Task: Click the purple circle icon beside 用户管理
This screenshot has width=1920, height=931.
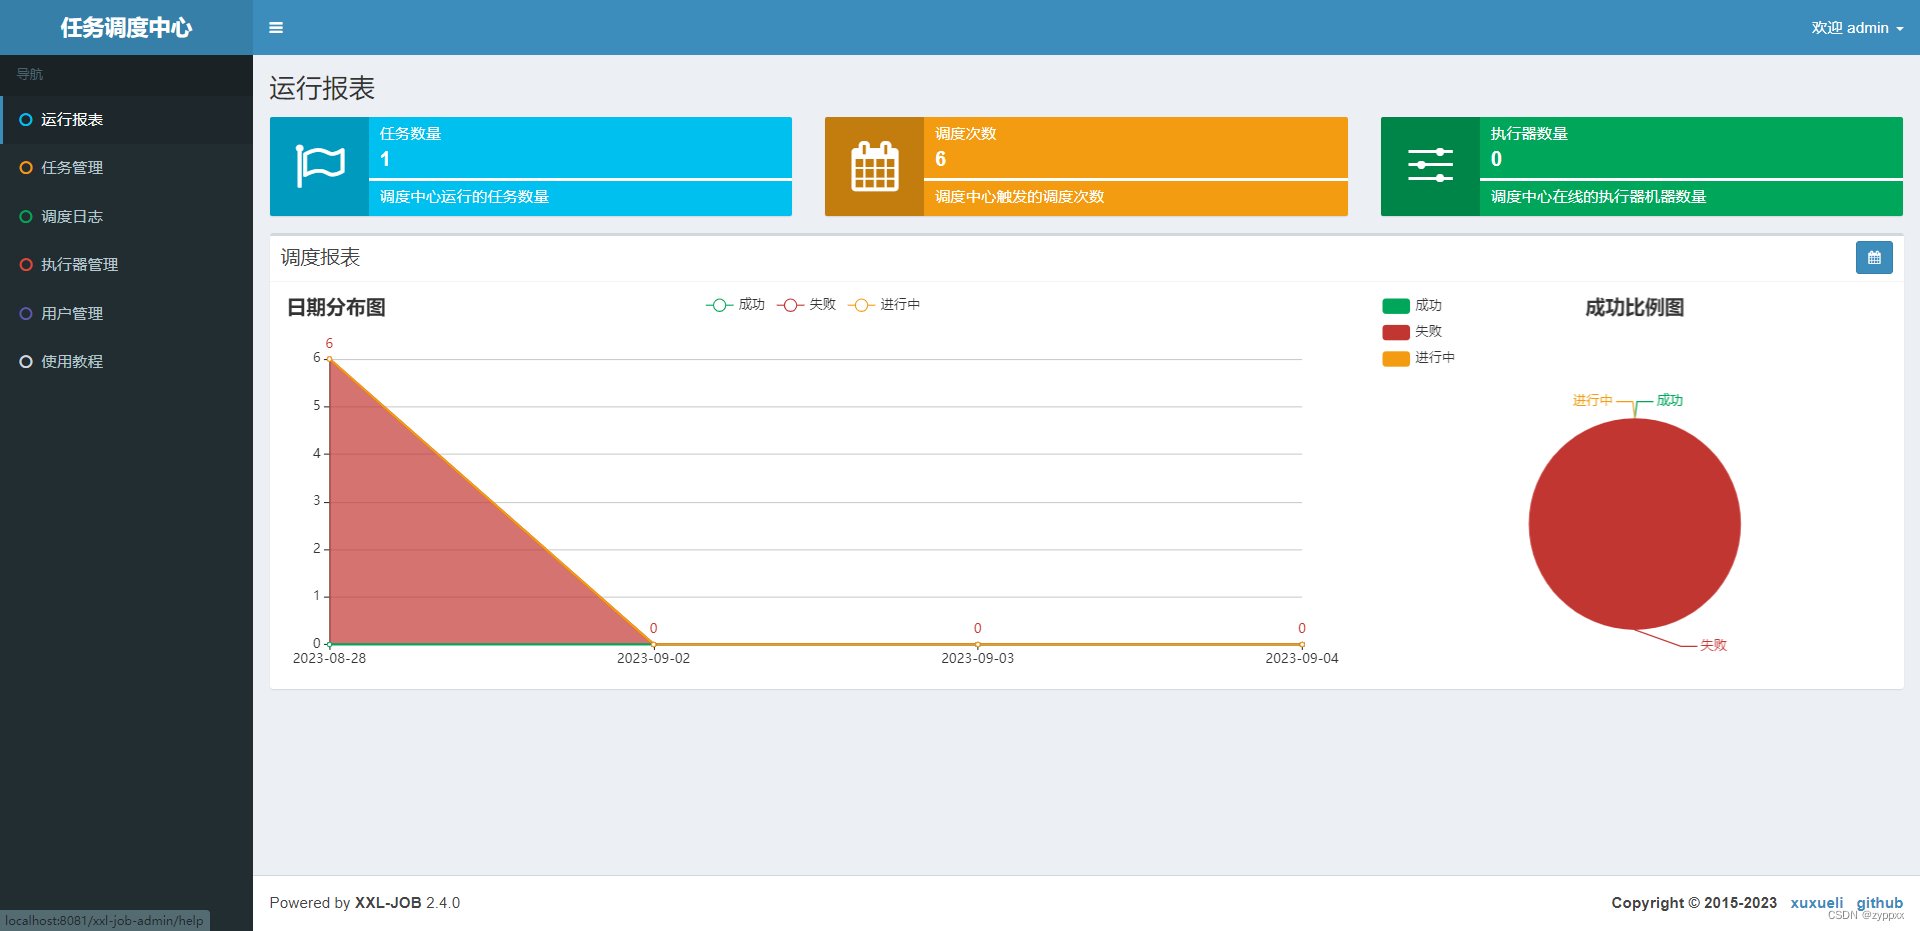Action: (x=26, y=314)
